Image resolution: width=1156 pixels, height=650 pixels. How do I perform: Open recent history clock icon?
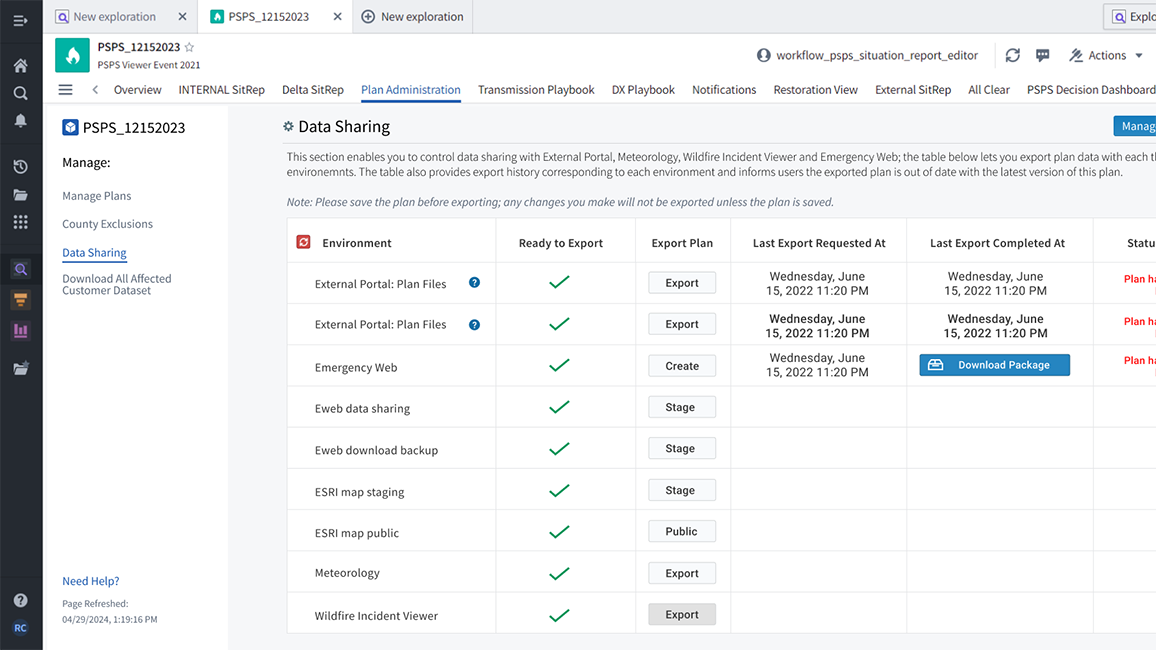pos(20,167)
